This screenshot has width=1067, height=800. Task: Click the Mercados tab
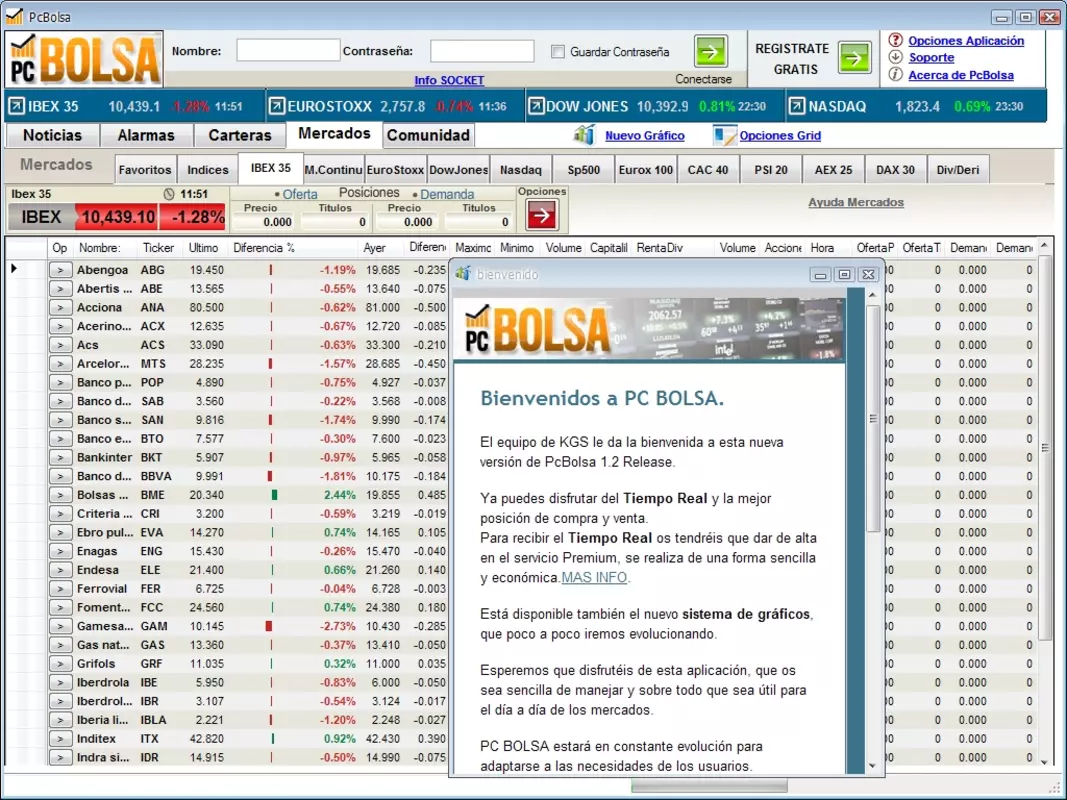tap(334, 134)
